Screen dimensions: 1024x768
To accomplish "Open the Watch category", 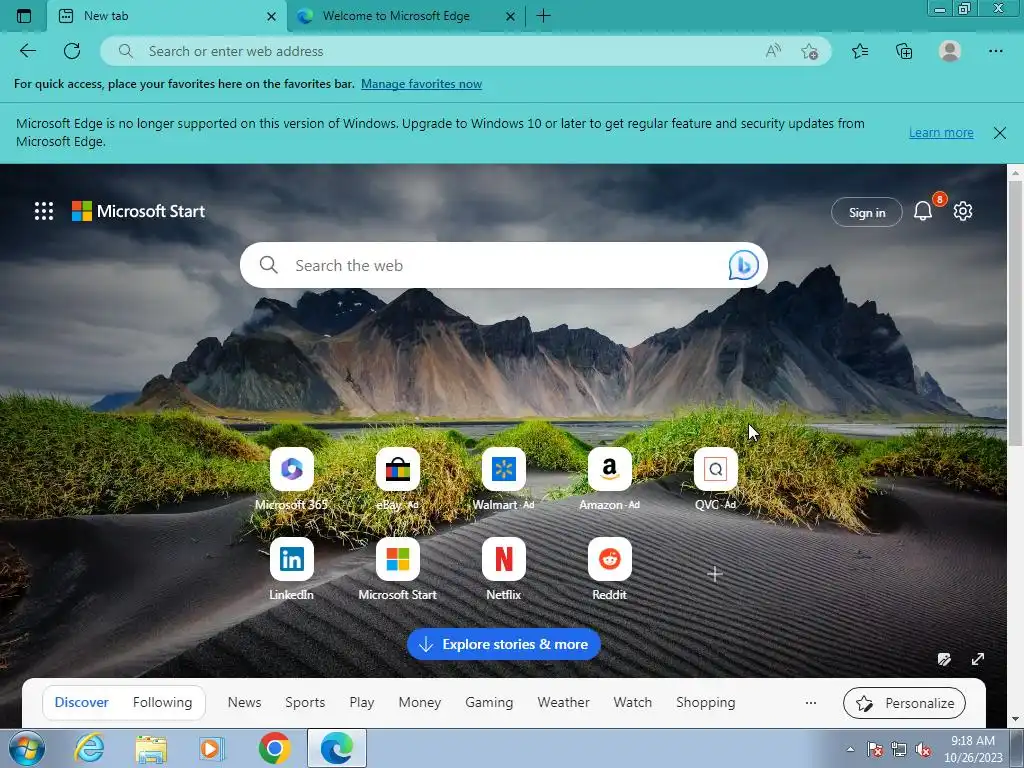I will point(632,703).
